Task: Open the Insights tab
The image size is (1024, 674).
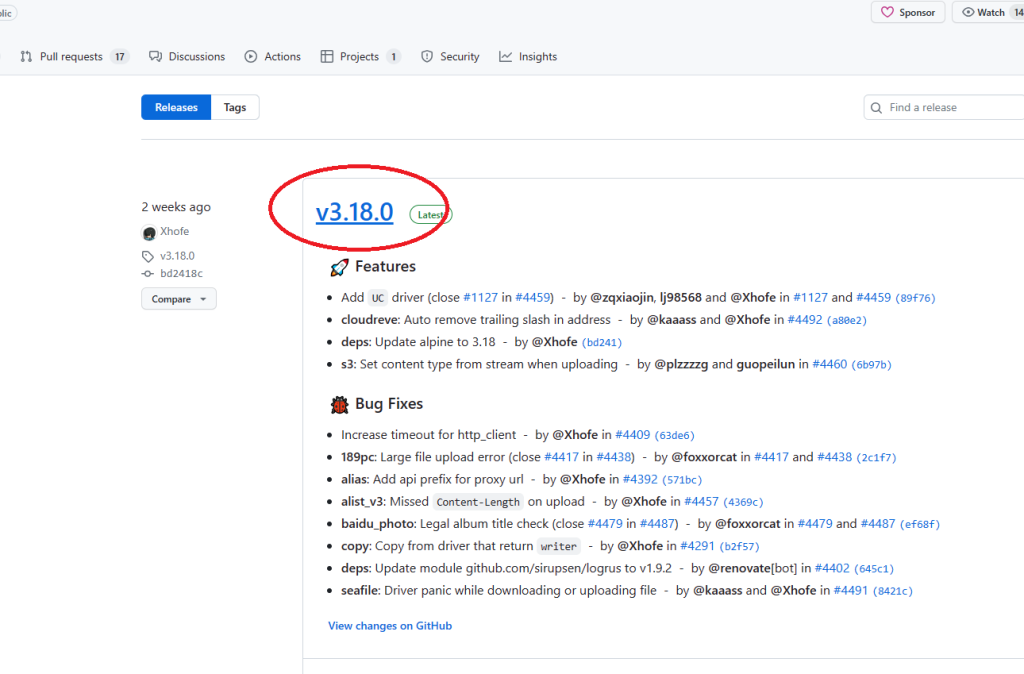Action: [528, 57]
